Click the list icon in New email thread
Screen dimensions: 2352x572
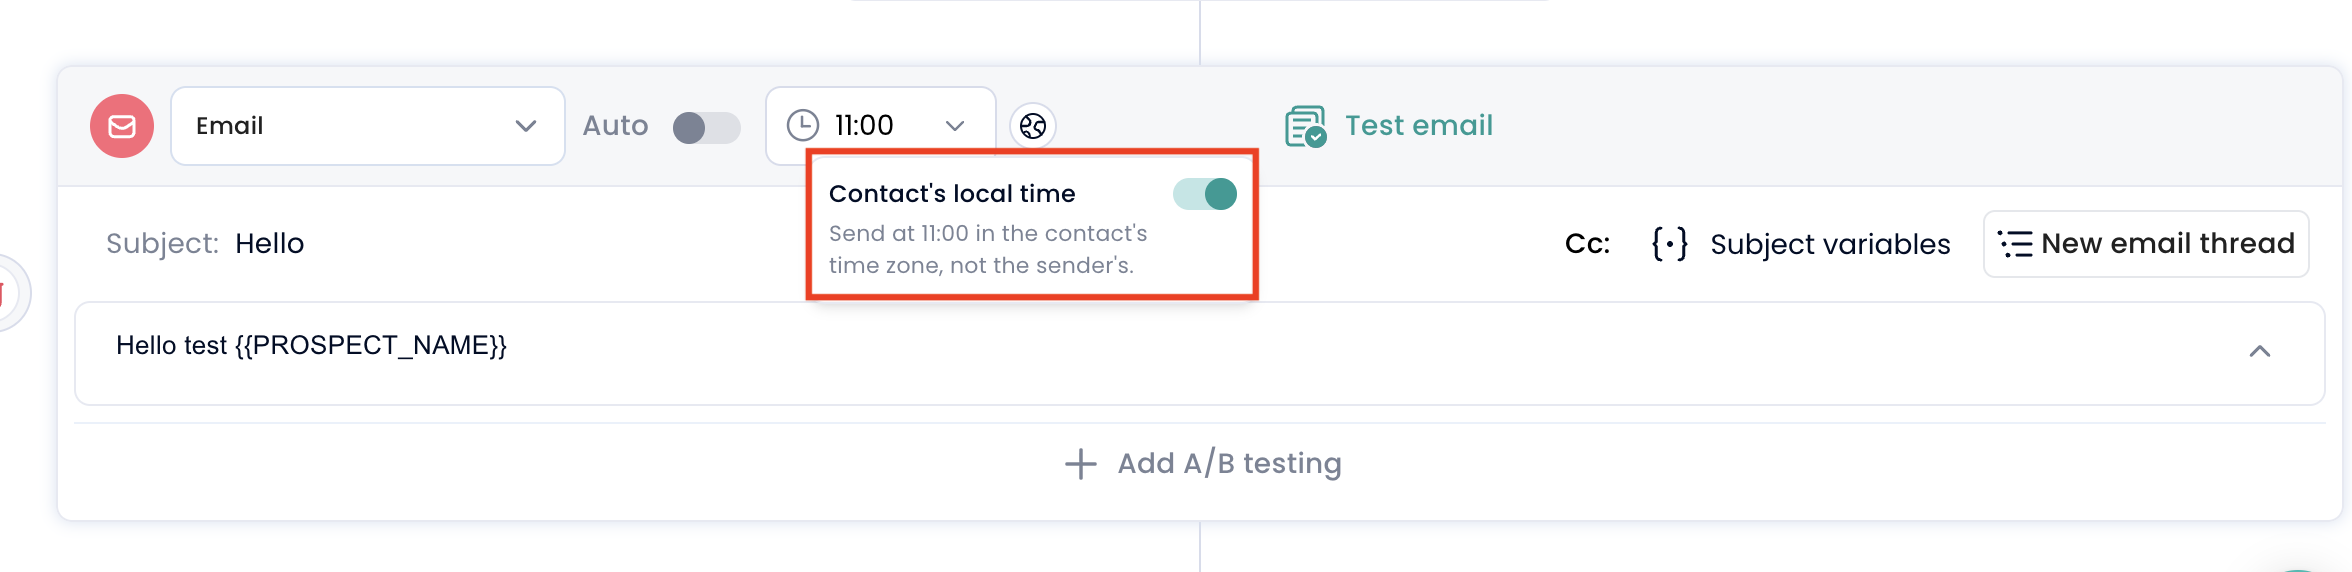[x=2015, y=244]
